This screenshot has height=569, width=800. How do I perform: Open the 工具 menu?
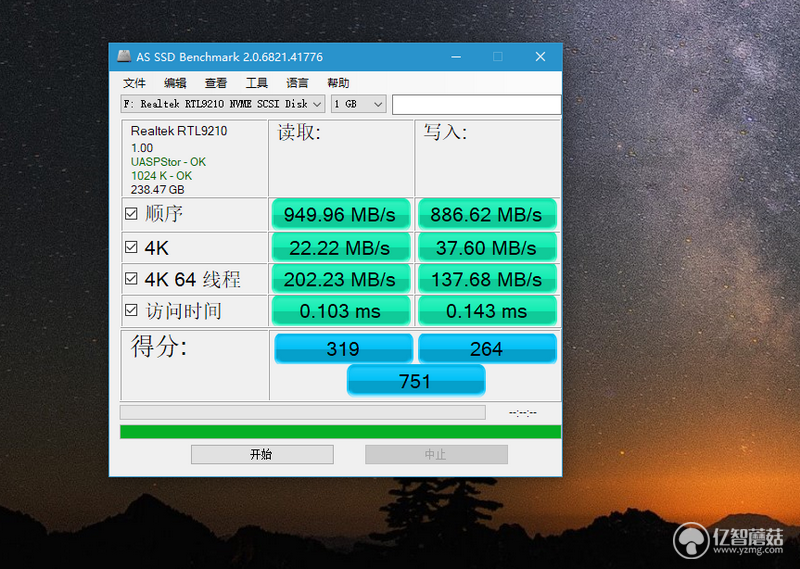[x=257, y=83]
